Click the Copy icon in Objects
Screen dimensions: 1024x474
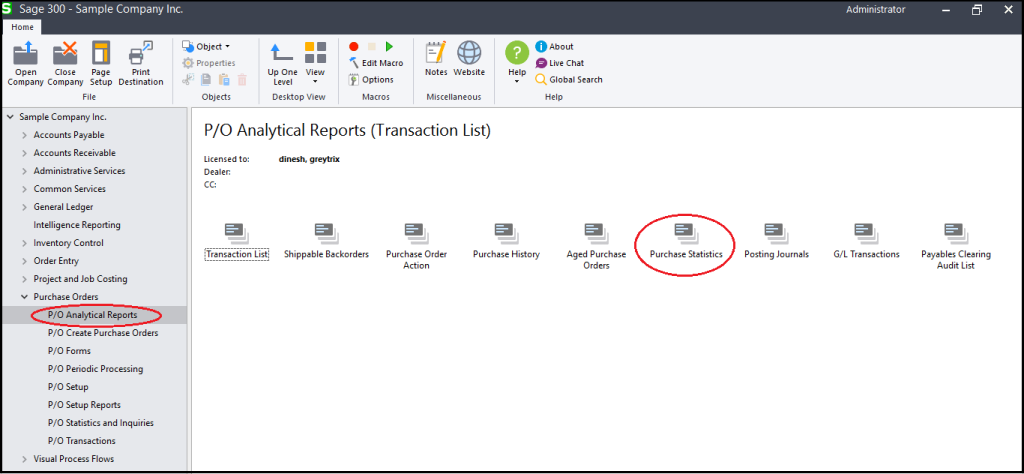pos(206,80)
